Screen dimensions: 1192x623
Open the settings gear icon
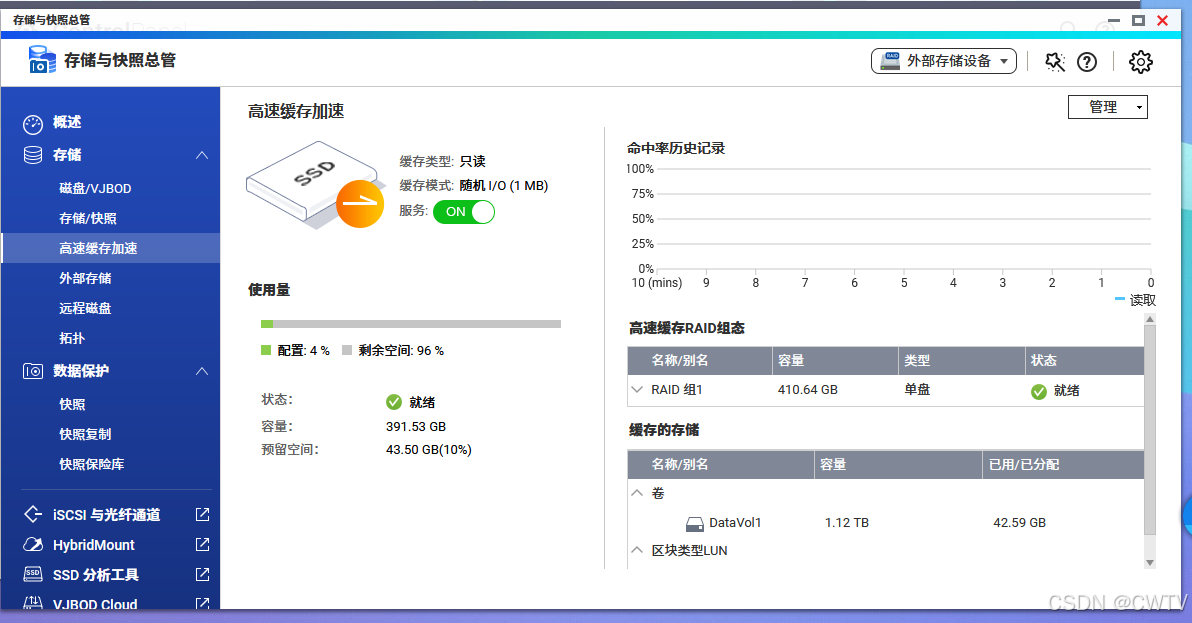coord(1140,62)
